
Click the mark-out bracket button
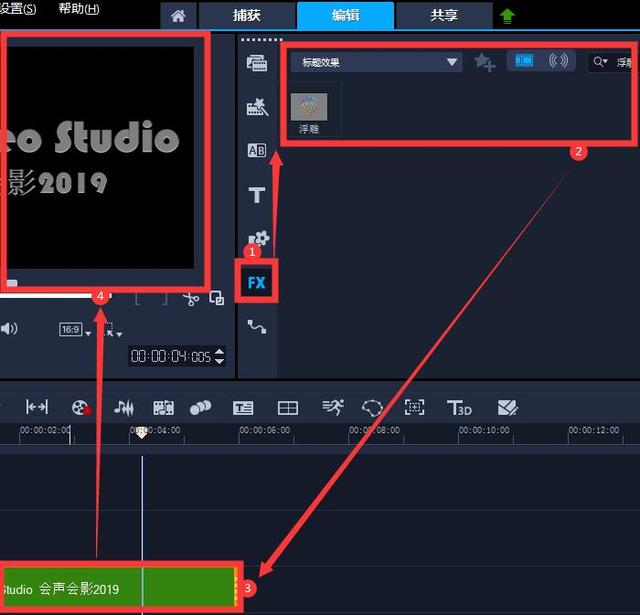164,300
